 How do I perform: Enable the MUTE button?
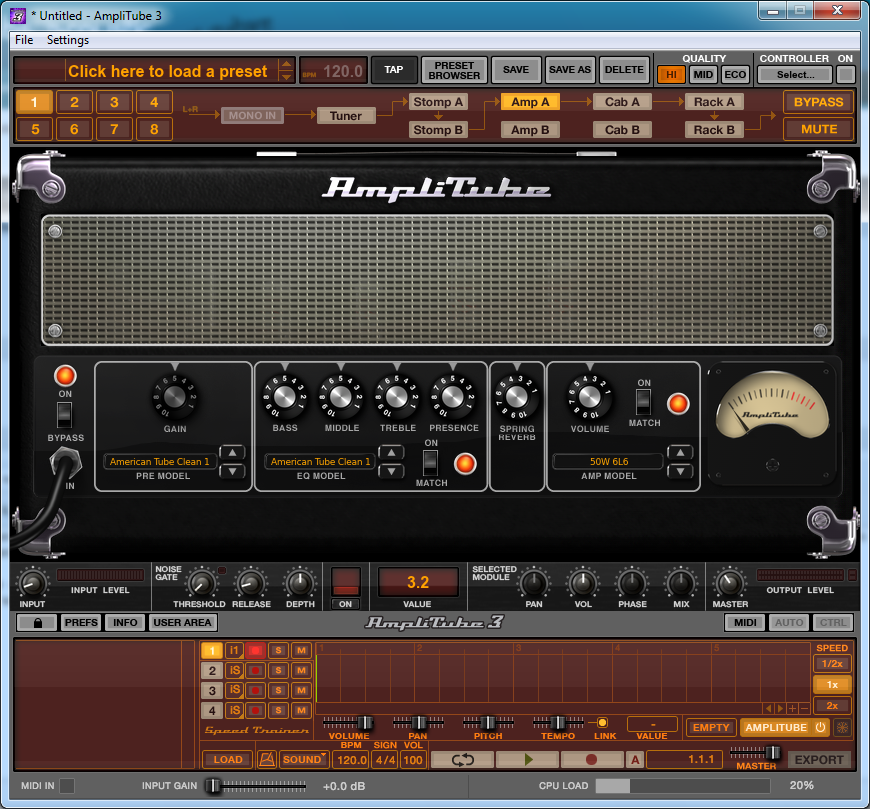pos(818,129)
